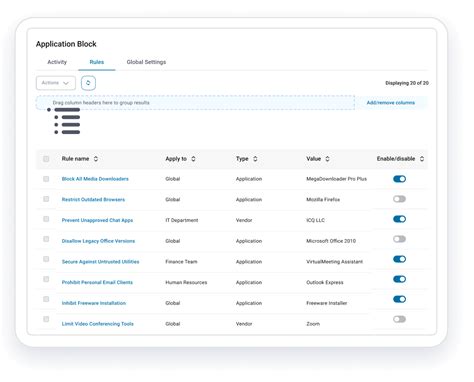Check the Prohibit Personal Email Clients row checkbox
The image size is (474, 382).
(x=46, y=279)
